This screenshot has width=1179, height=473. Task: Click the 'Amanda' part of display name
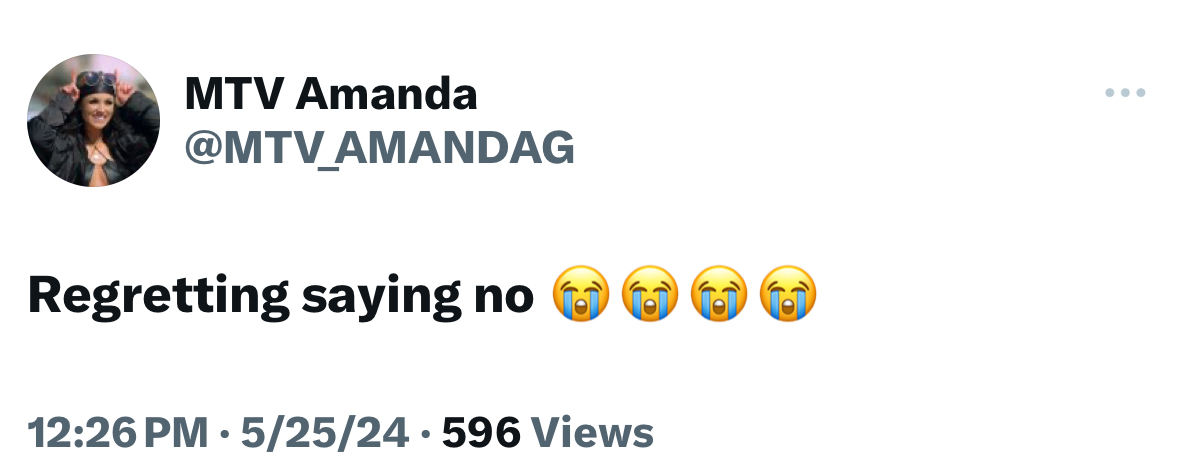pyautogui.click(x=386, y=94)
